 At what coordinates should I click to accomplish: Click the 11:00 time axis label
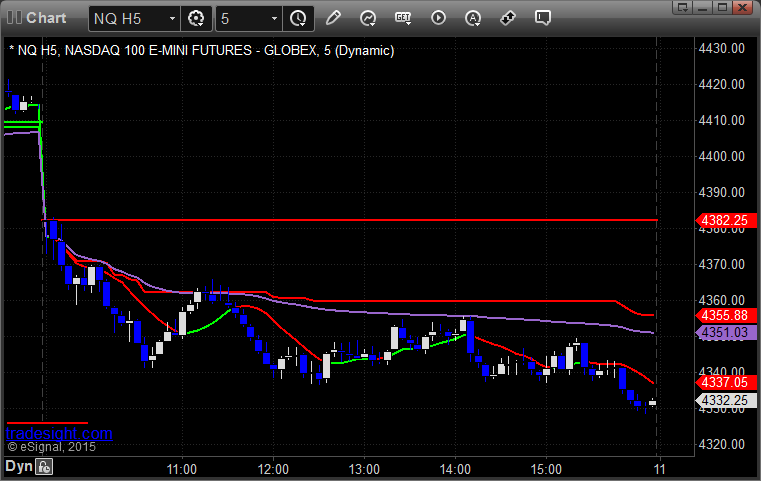coord(182,469)
